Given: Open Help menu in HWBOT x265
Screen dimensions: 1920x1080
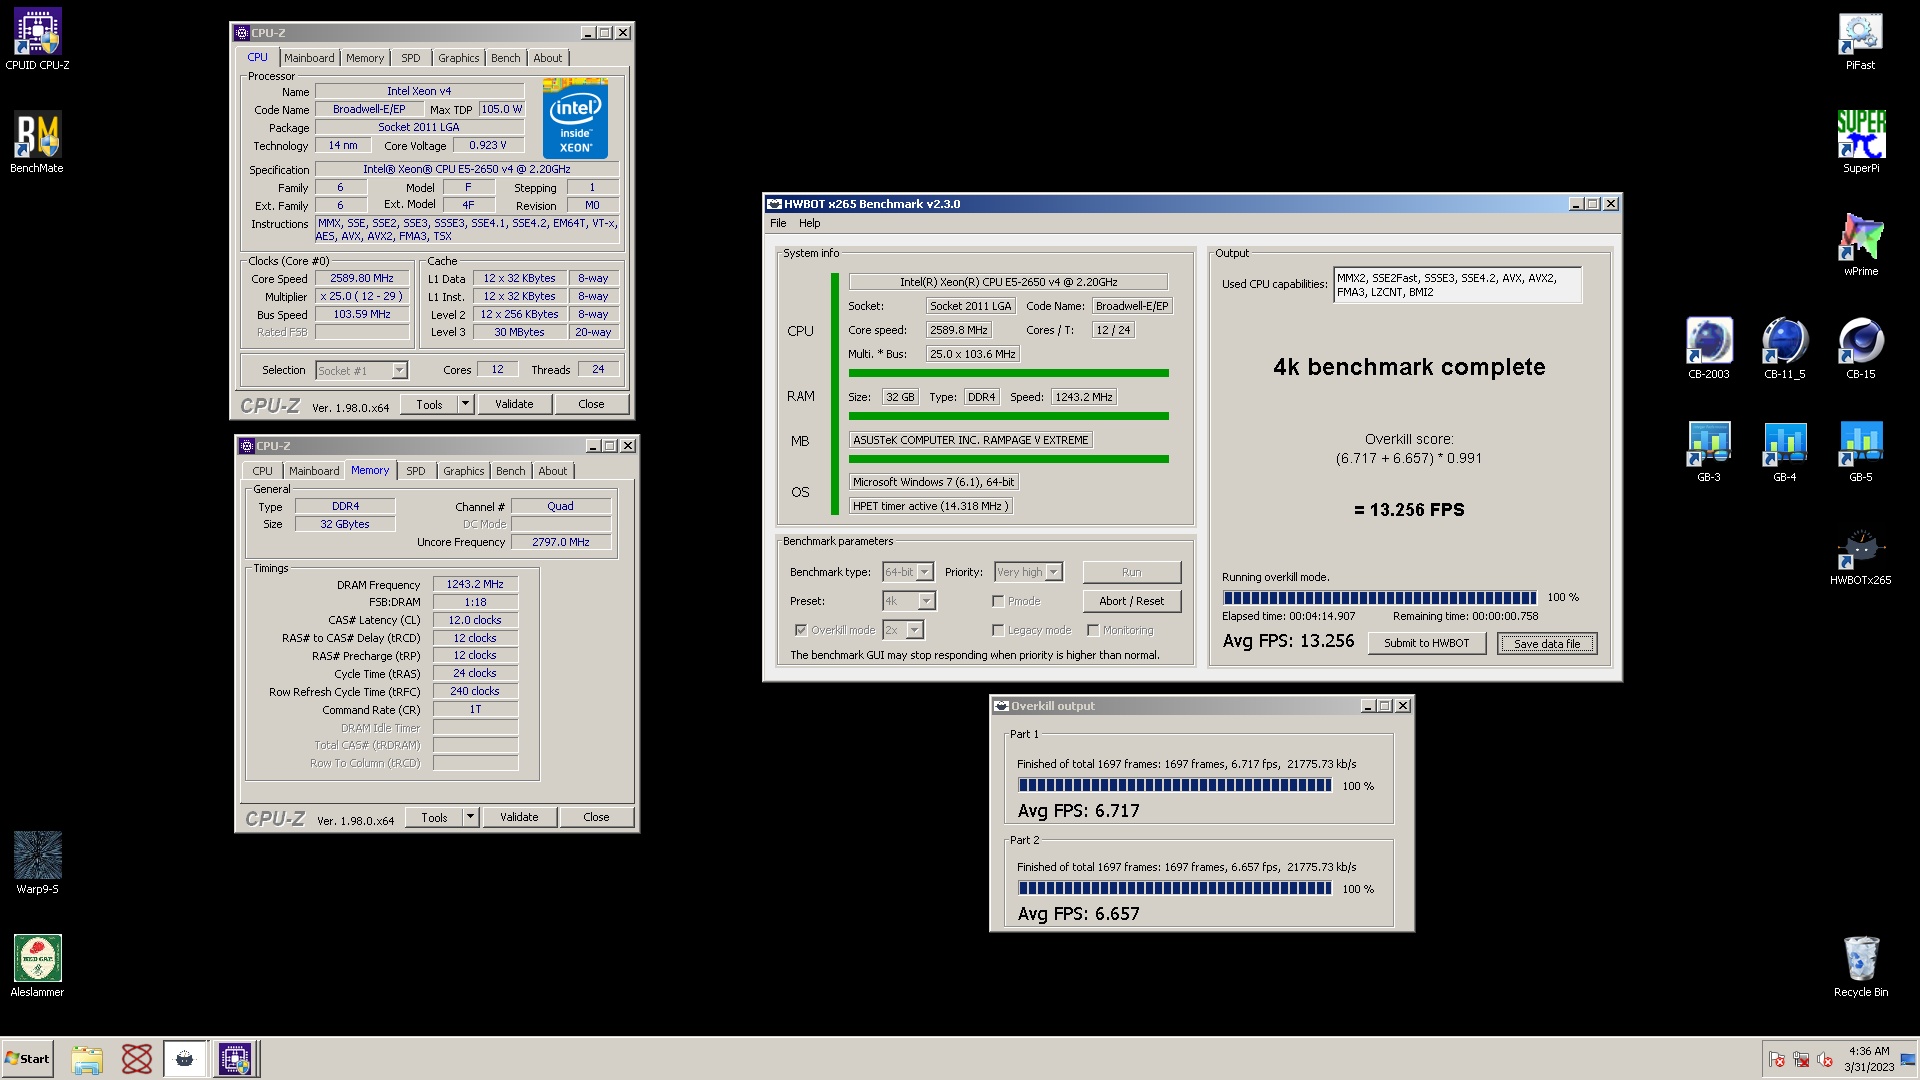Looking at the screenshot, I should [x=809, y=223].
